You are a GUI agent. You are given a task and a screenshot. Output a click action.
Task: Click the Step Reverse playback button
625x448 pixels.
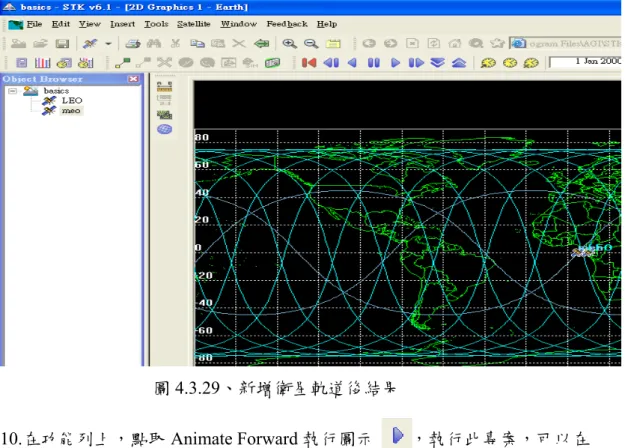[x=331, y=63]
